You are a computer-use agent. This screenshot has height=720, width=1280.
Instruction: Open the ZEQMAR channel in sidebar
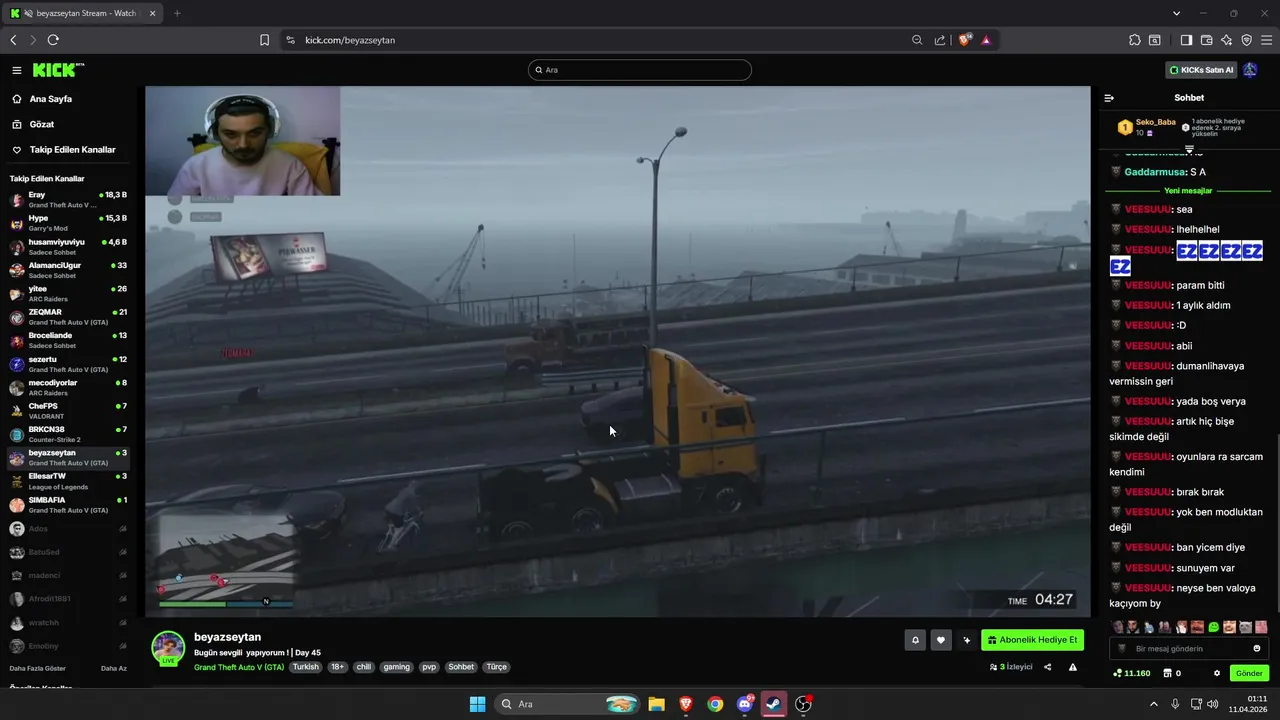click(68, 316)
